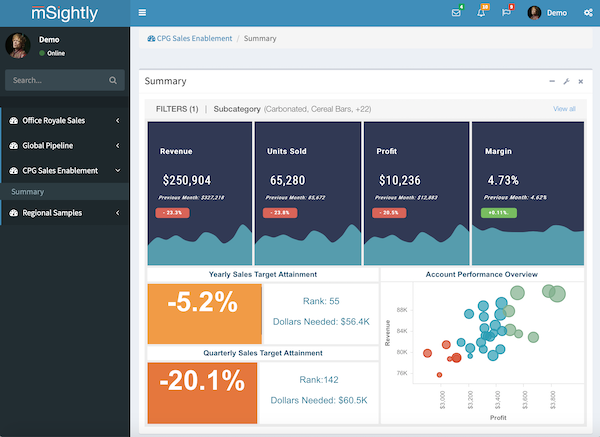
Task: Click the Regional Samples dashboard icon
Action: [13, 213]
